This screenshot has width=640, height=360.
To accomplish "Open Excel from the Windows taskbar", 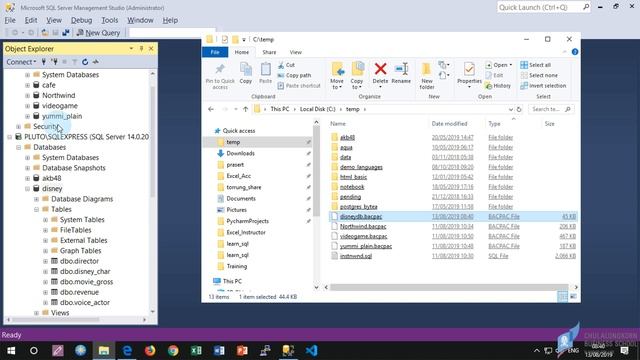I will [x=196, y=351].
